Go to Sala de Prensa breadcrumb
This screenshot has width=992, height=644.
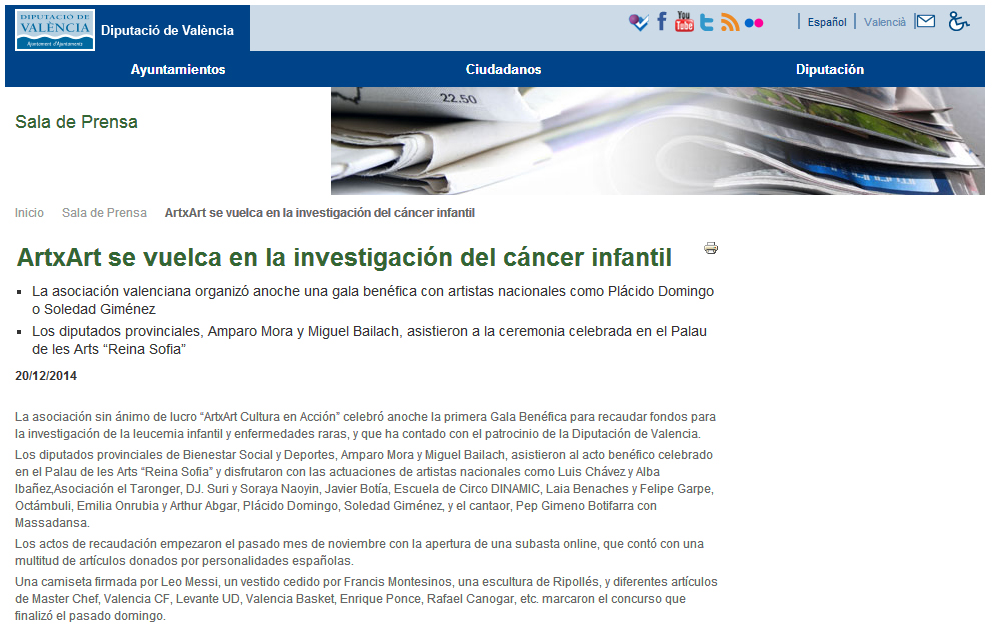(x=104, y=213)
